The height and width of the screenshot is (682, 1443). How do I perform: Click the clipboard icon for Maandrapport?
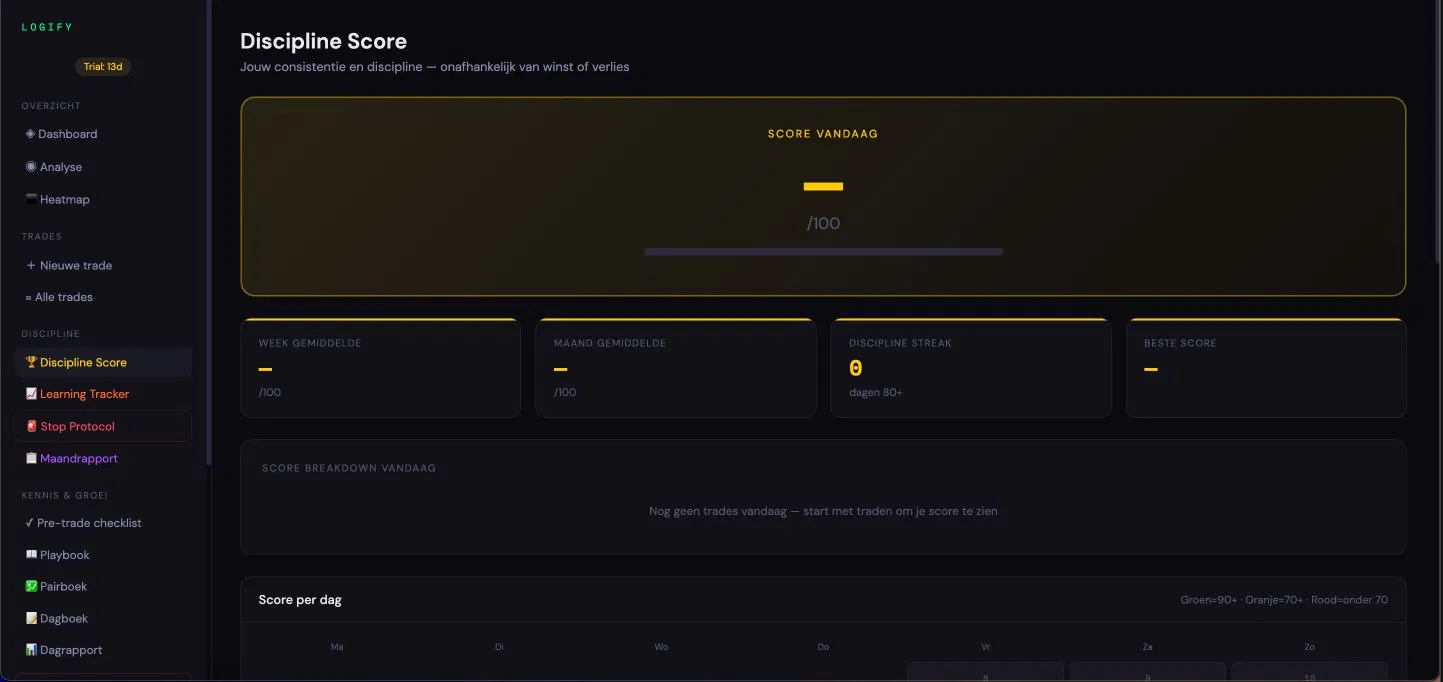point(31,459)
